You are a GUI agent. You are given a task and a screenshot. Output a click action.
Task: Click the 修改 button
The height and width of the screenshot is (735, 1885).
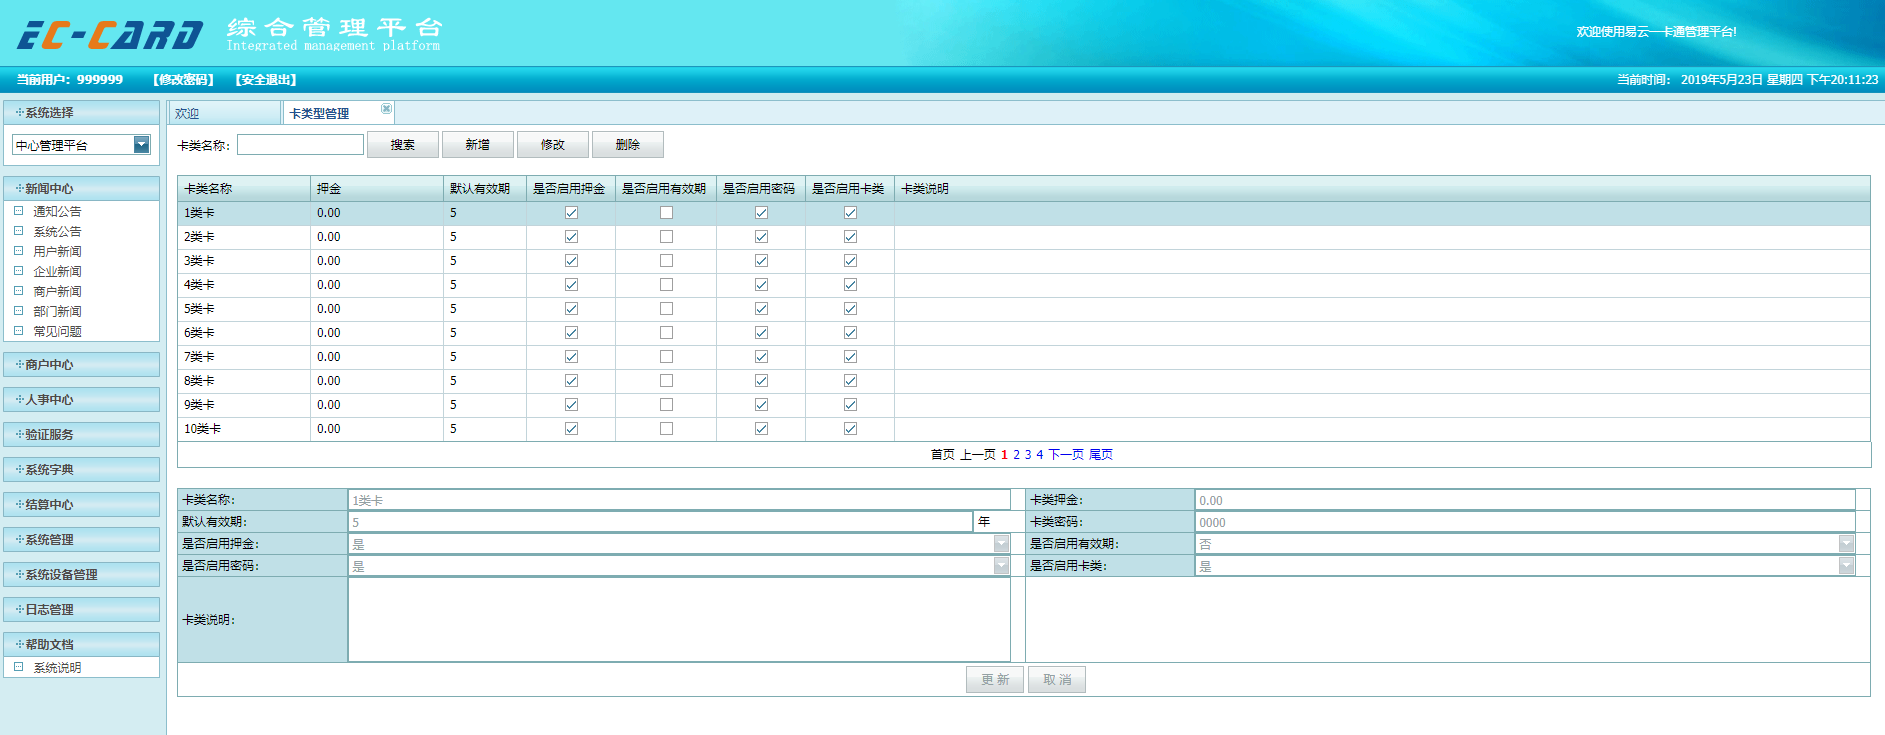click(553, 145)
